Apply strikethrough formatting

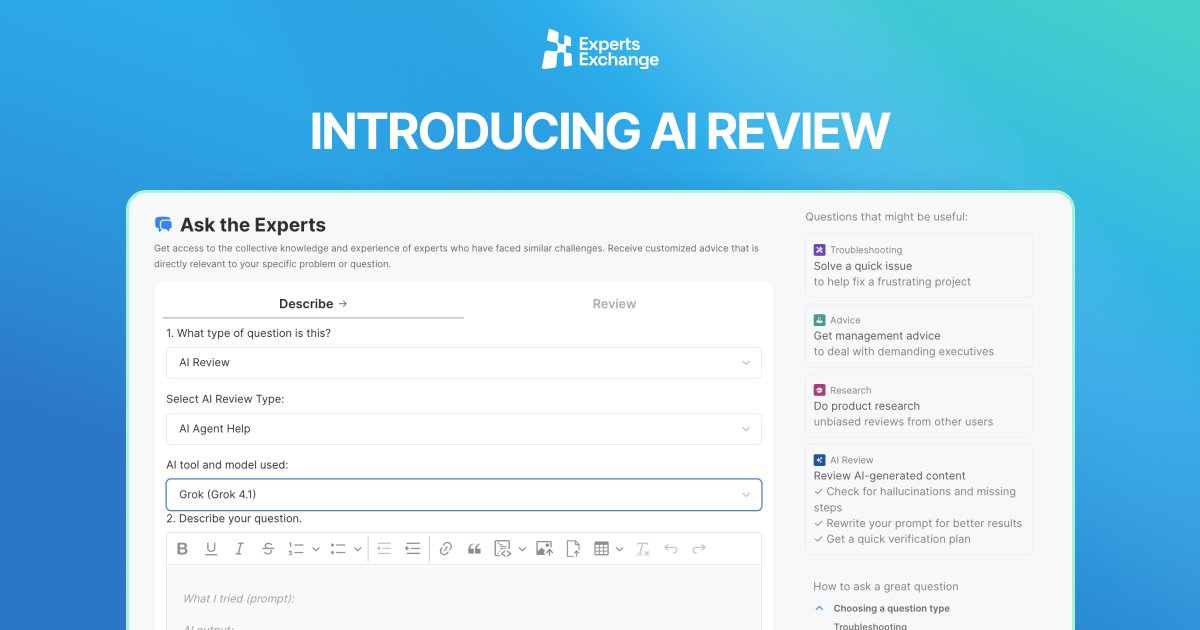tap(268, 548)
